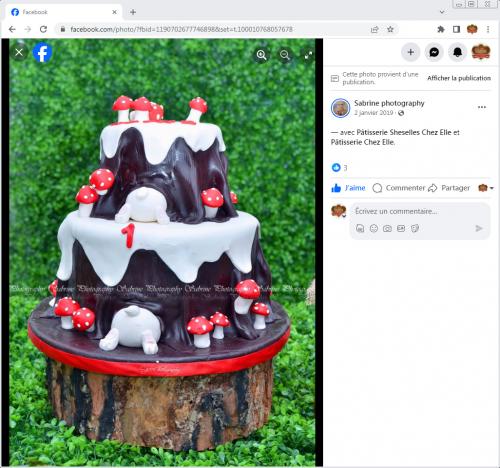This screenshot has width=500, height=468.
Task: Click Afficher la publication link
Action: pyautogui.click(x=459, y=78)
